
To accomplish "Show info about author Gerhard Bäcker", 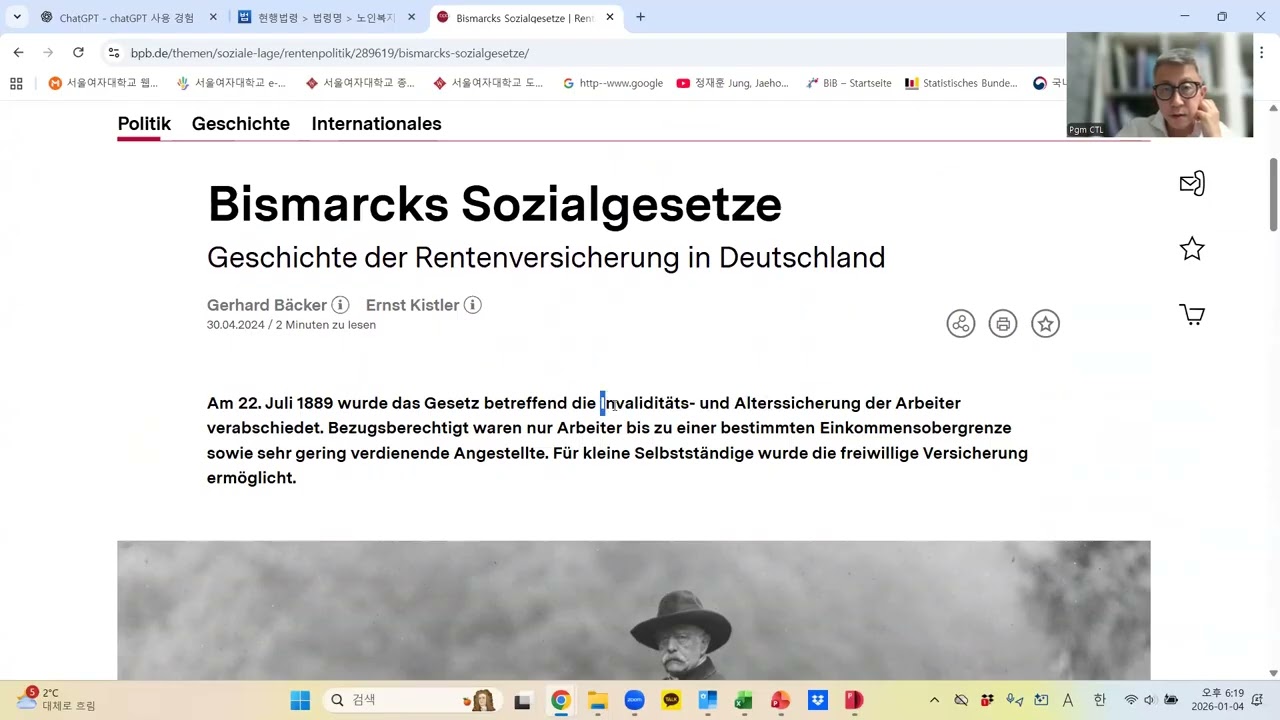I will click(340, 305).
